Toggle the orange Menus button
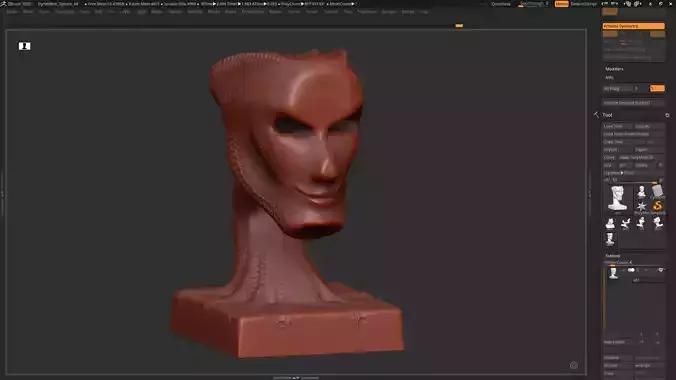Screen dimensions: 676x380 561,4
